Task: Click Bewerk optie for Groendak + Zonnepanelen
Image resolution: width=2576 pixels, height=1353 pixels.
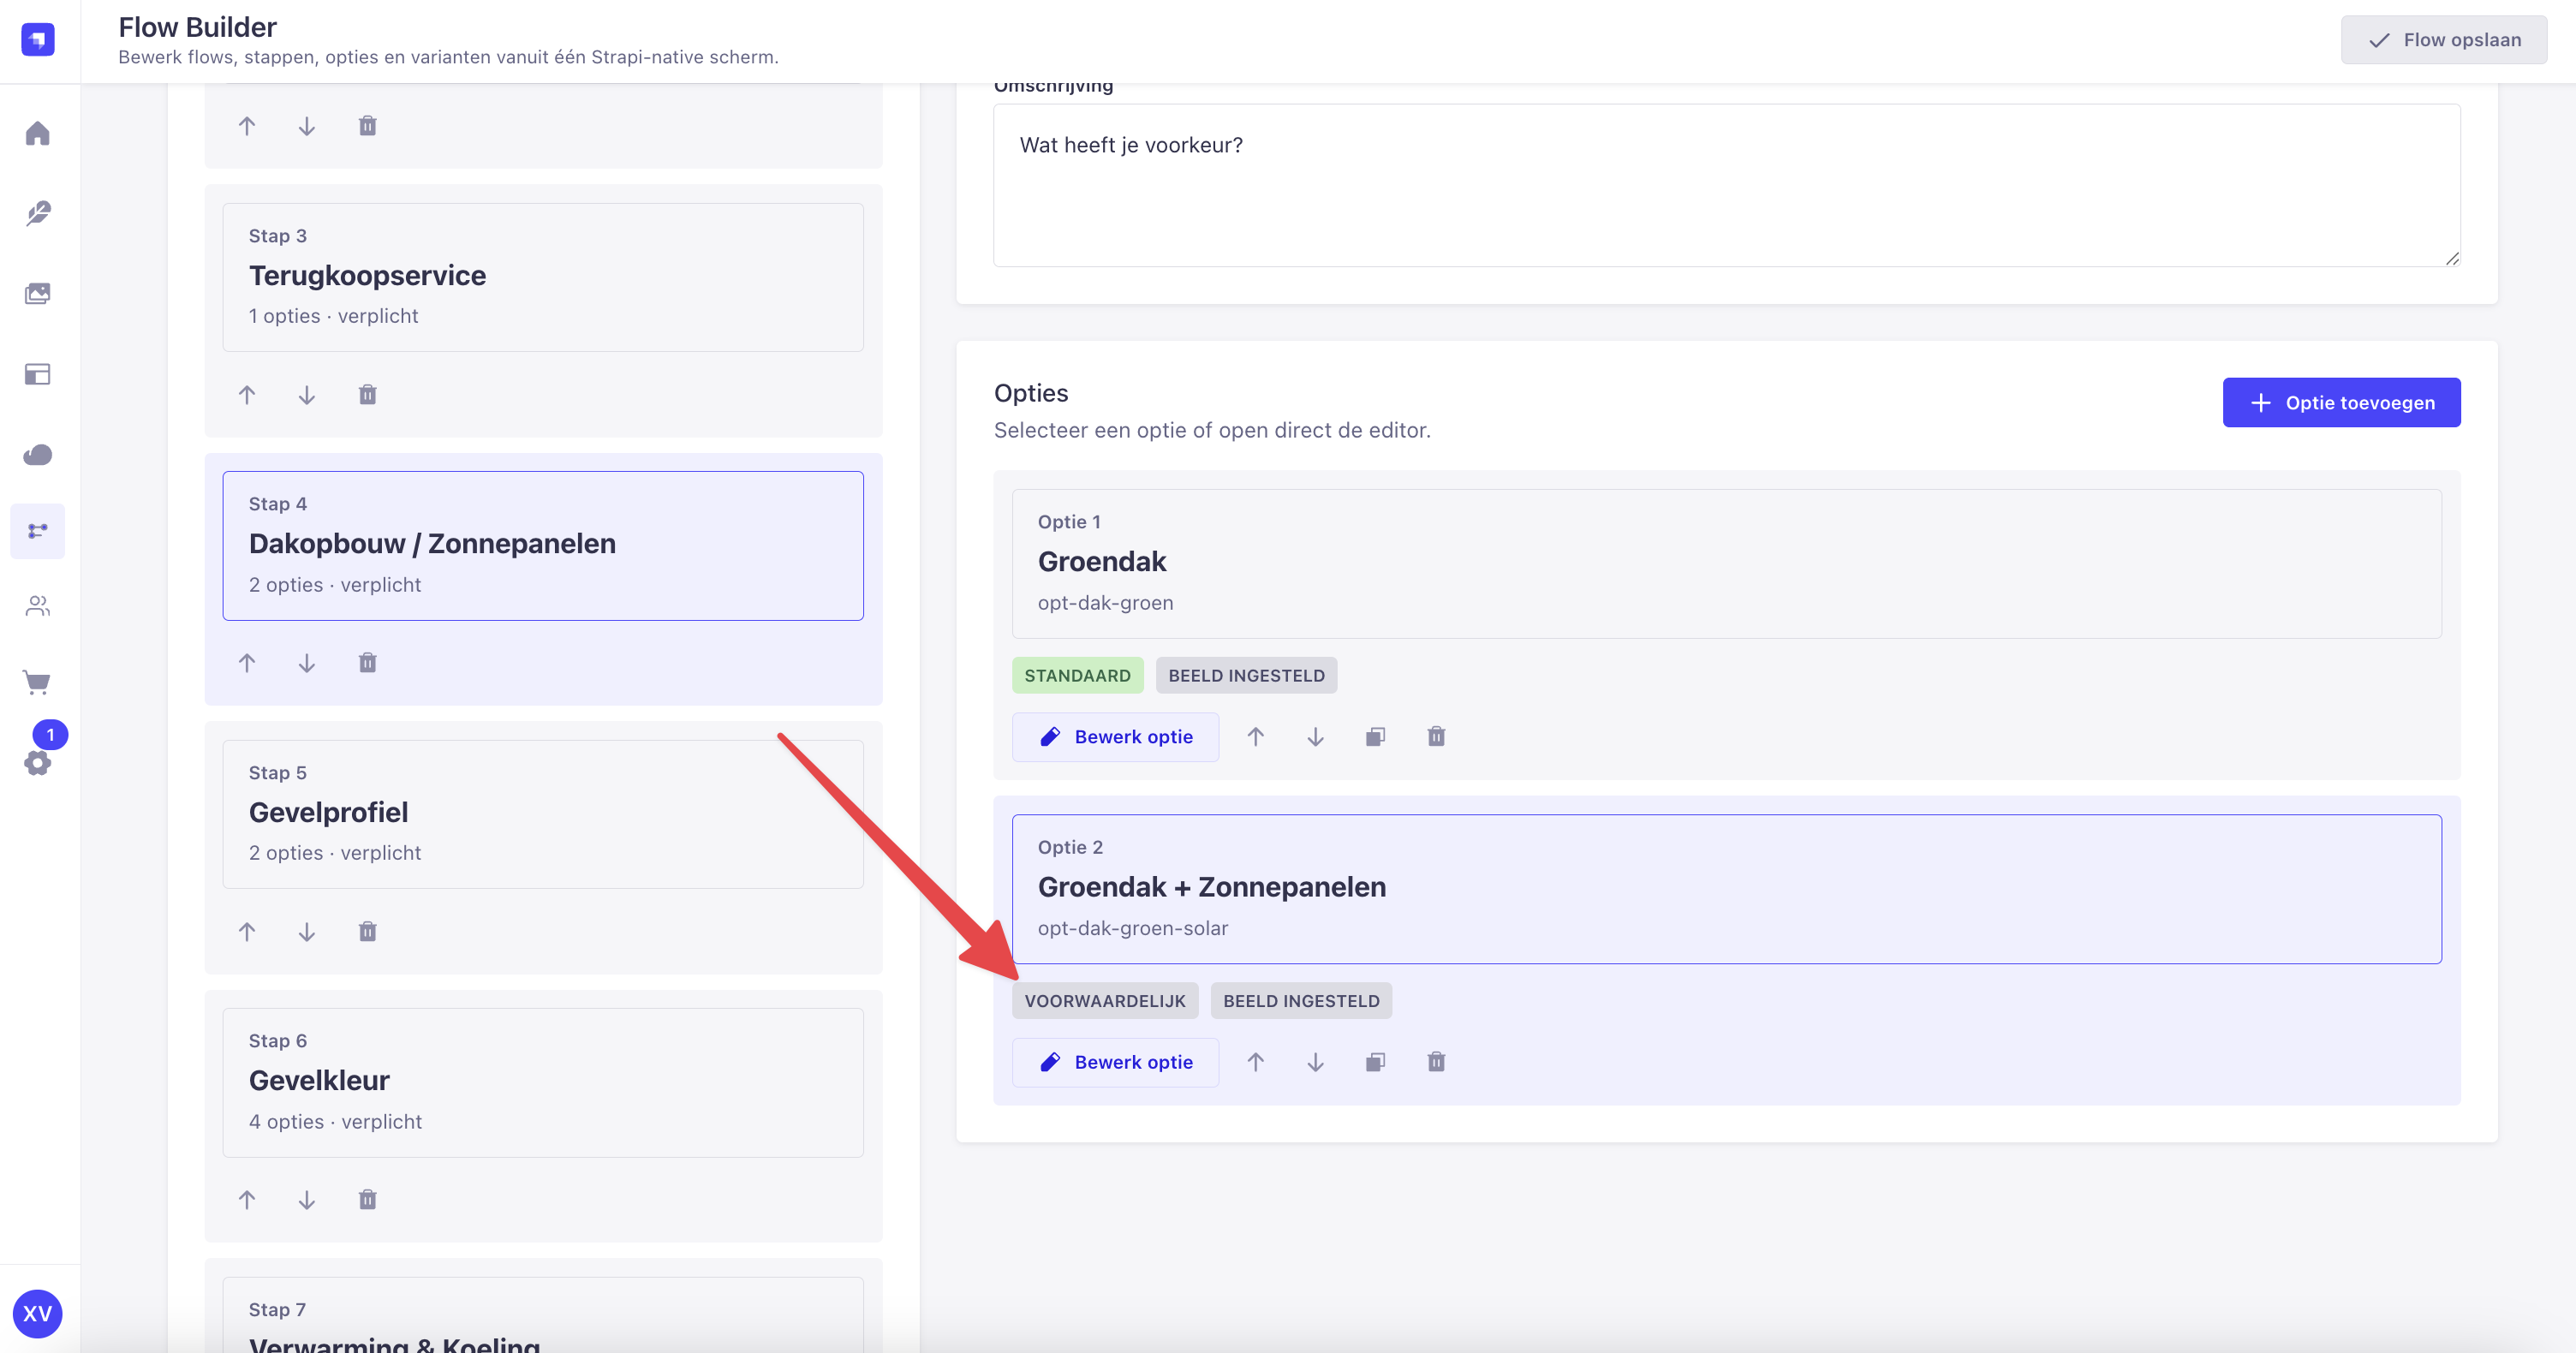Action: tap(1116, 1062)
